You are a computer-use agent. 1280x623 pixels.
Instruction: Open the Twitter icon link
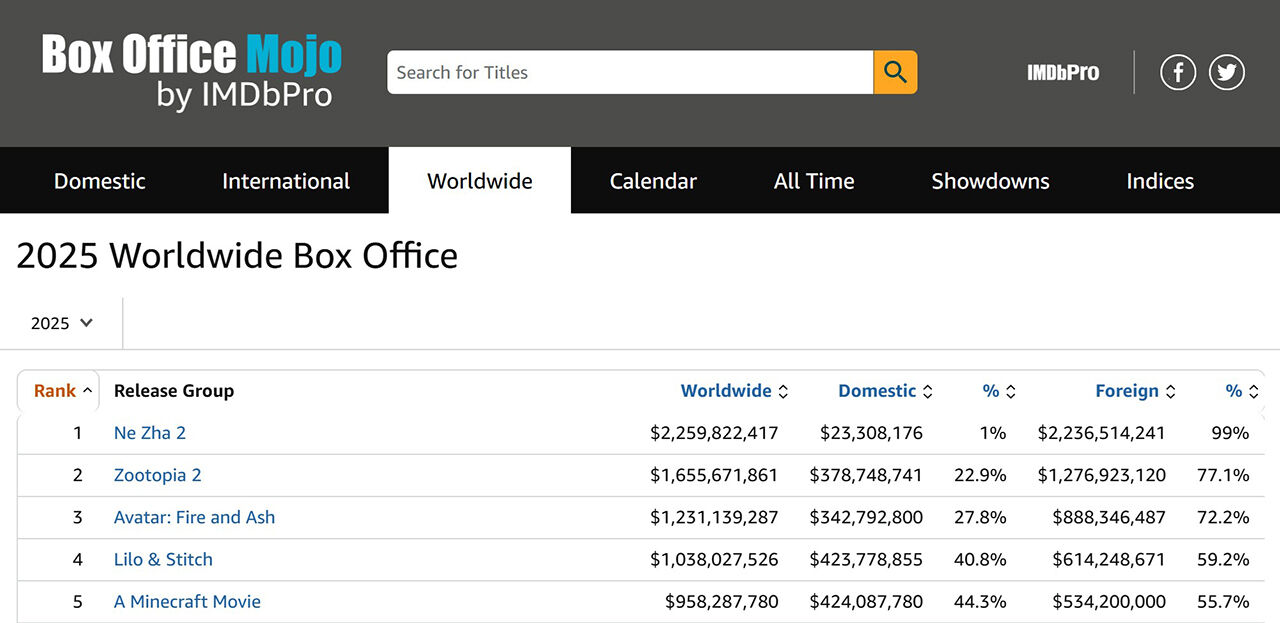(1227, 72)
